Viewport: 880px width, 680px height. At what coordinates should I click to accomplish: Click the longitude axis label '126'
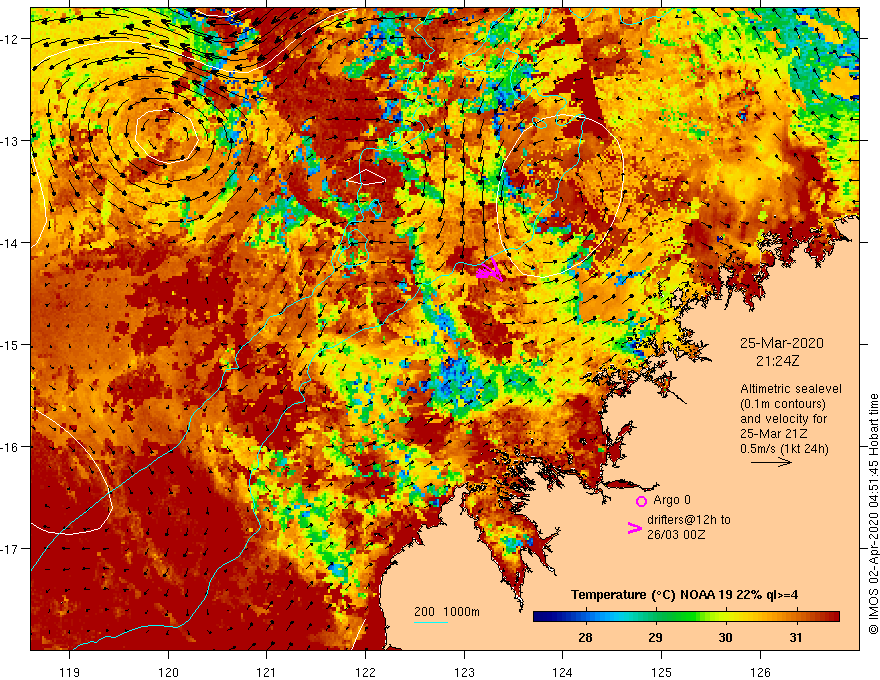click(760, 672)
